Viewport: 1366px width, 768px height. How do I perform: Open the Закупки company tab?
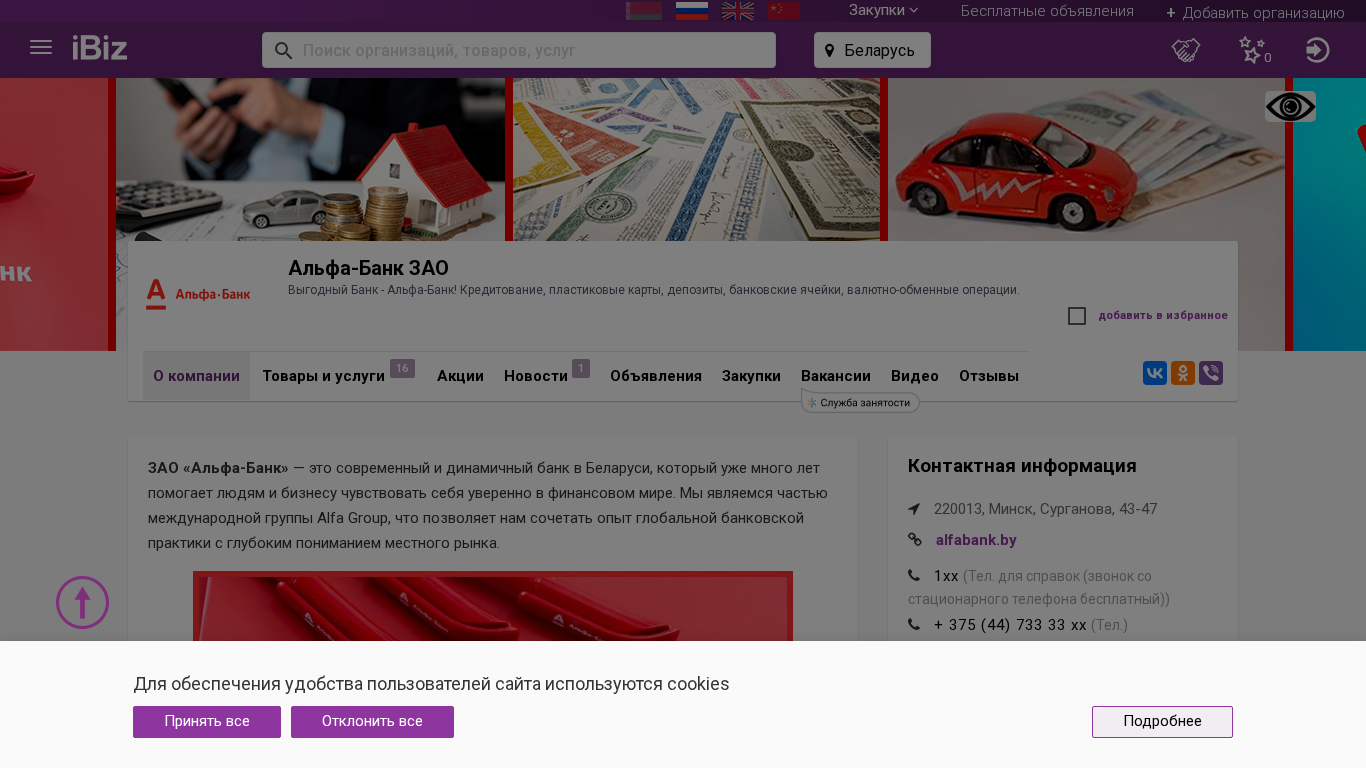point(751,376)
